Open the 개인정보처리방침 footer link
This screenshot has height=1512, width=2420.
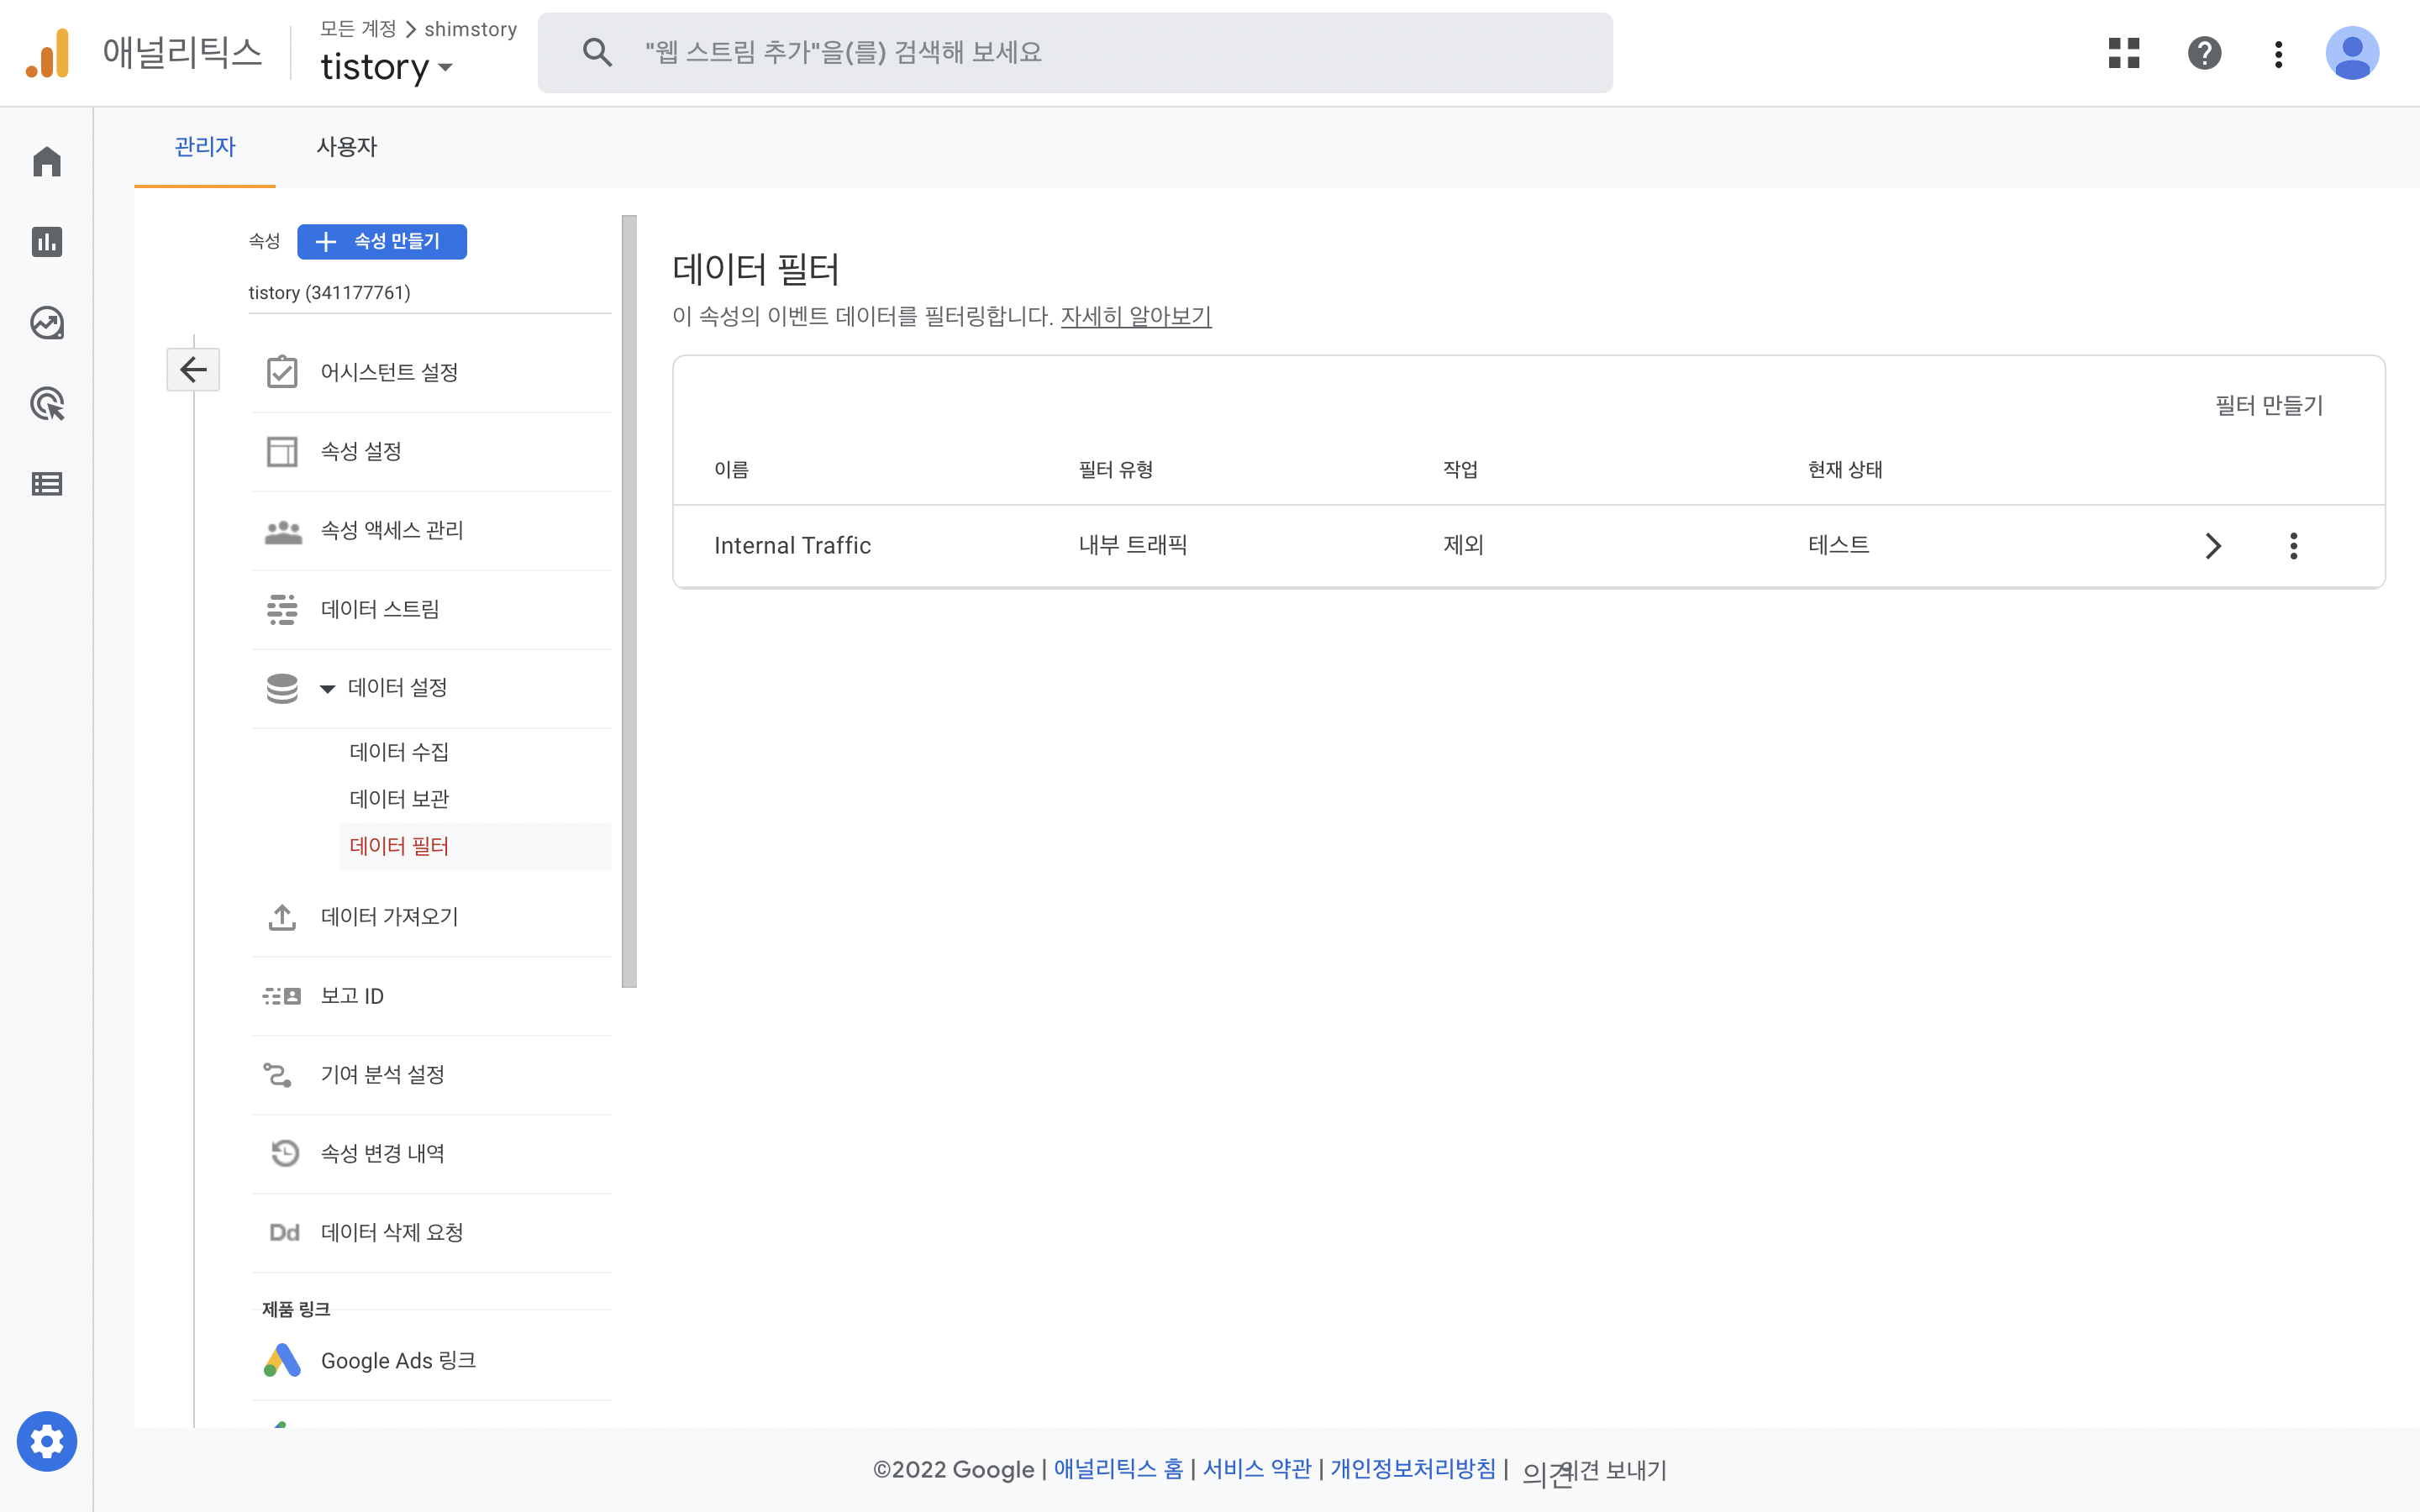(x=1412, y=1468)
